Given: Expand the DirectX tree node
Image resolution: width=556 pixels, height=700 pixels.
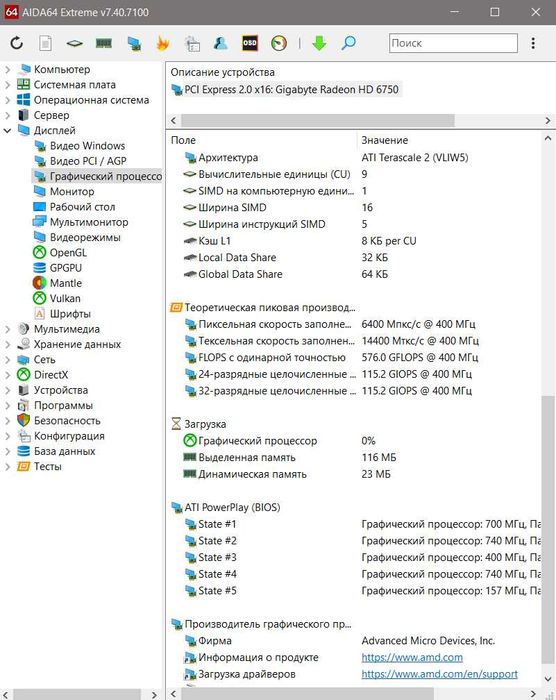Looking at the screenshot, I should [7, 375].
